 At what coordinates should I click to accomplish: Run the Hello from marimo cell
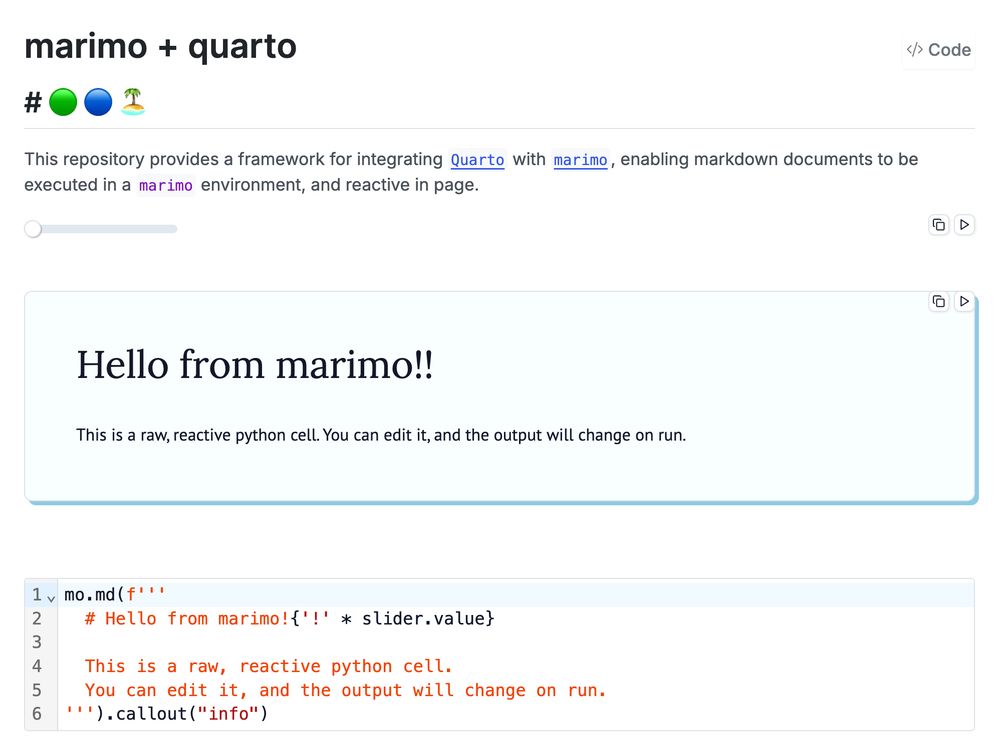964,302
